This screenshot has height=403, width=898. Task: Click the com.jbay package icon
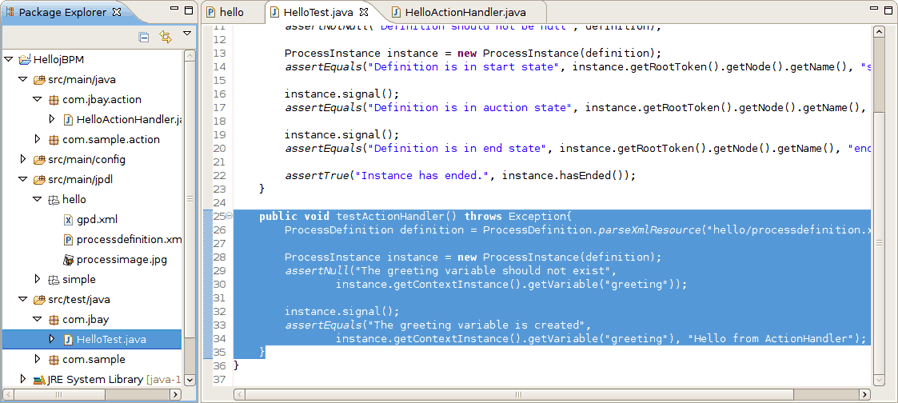click(x=54, y=320)
